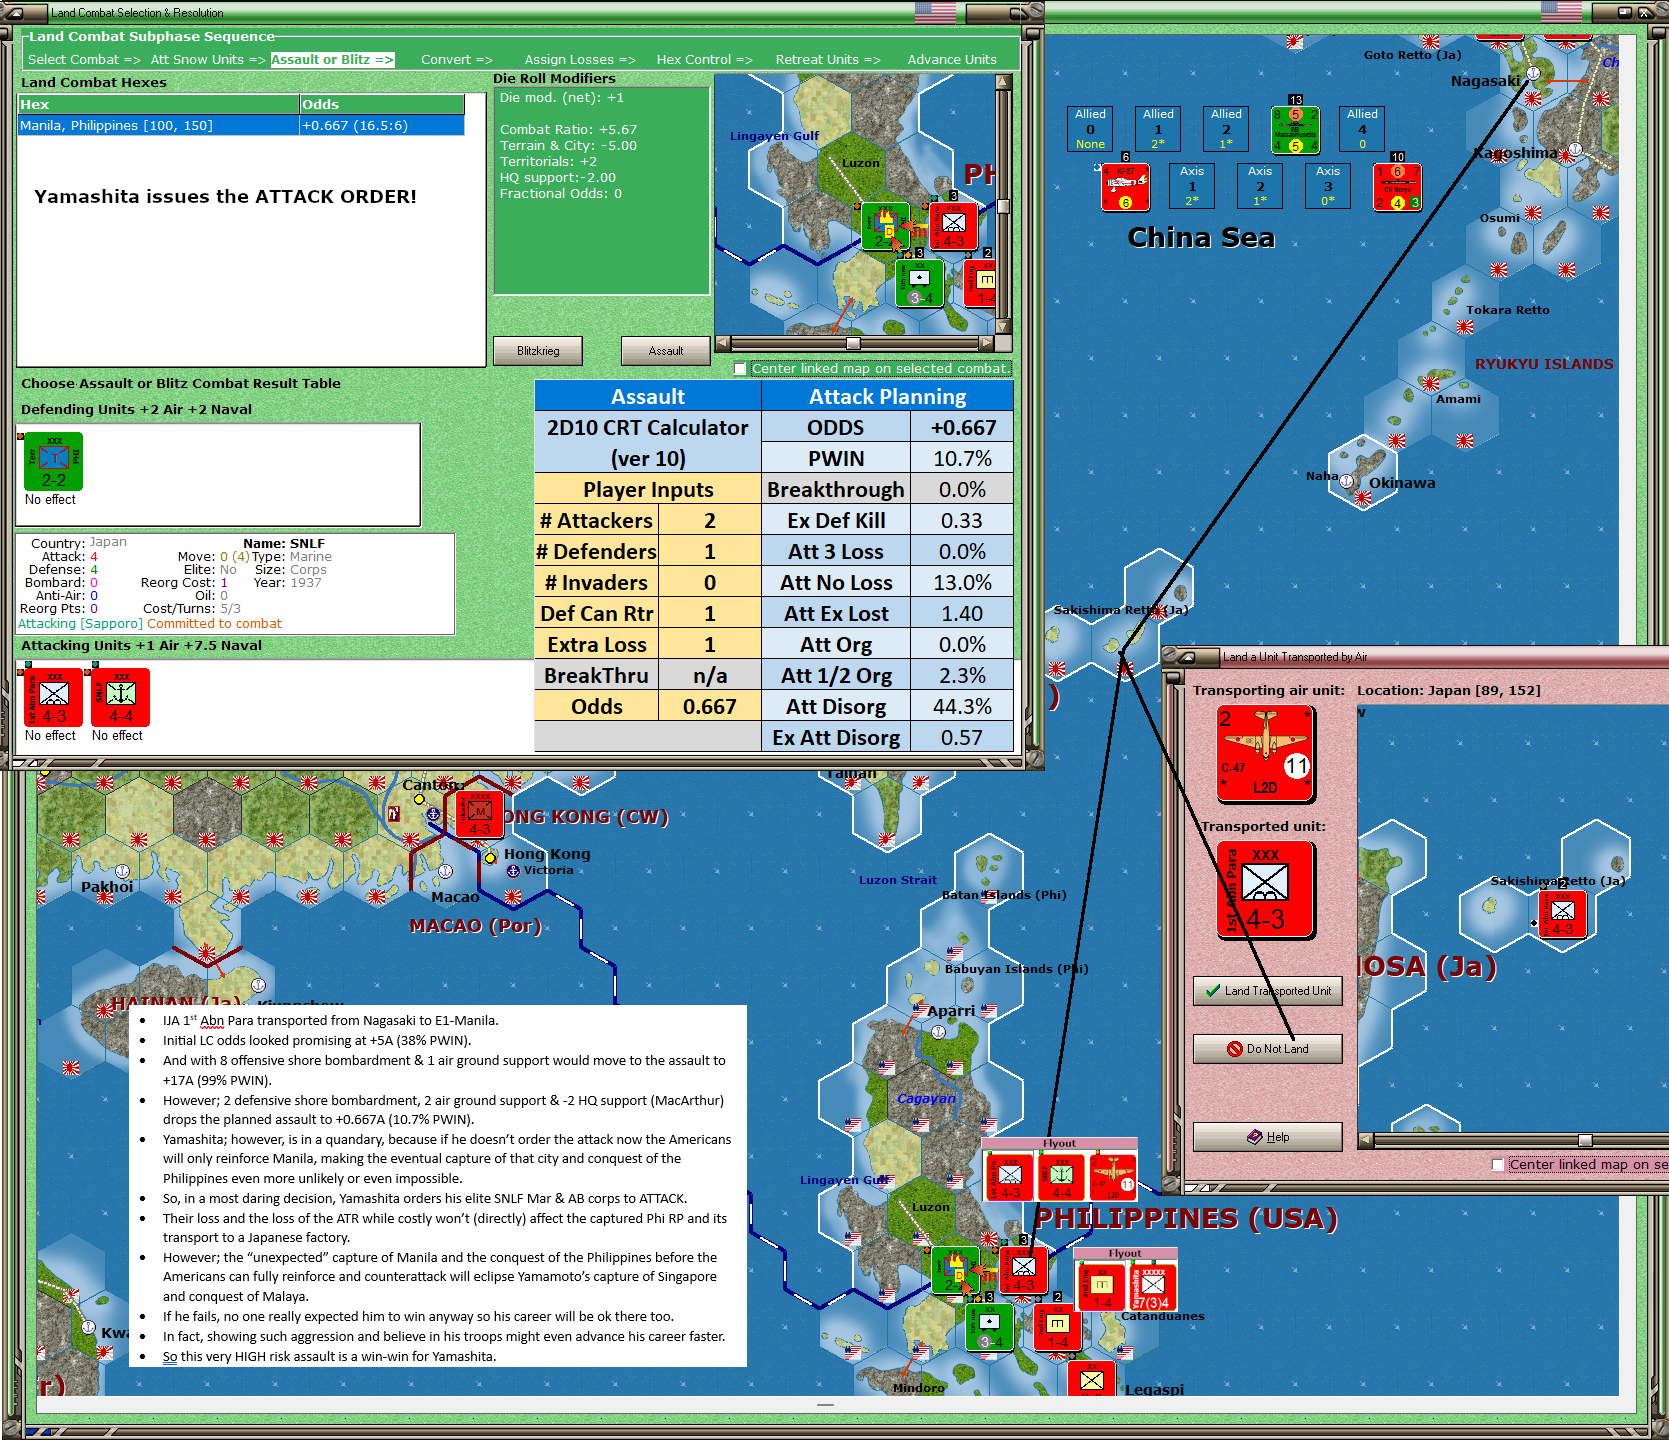Click the Land Combat mini map scroll right arrow
This screenshot has height=1440, width=1669.
(987, 343)
